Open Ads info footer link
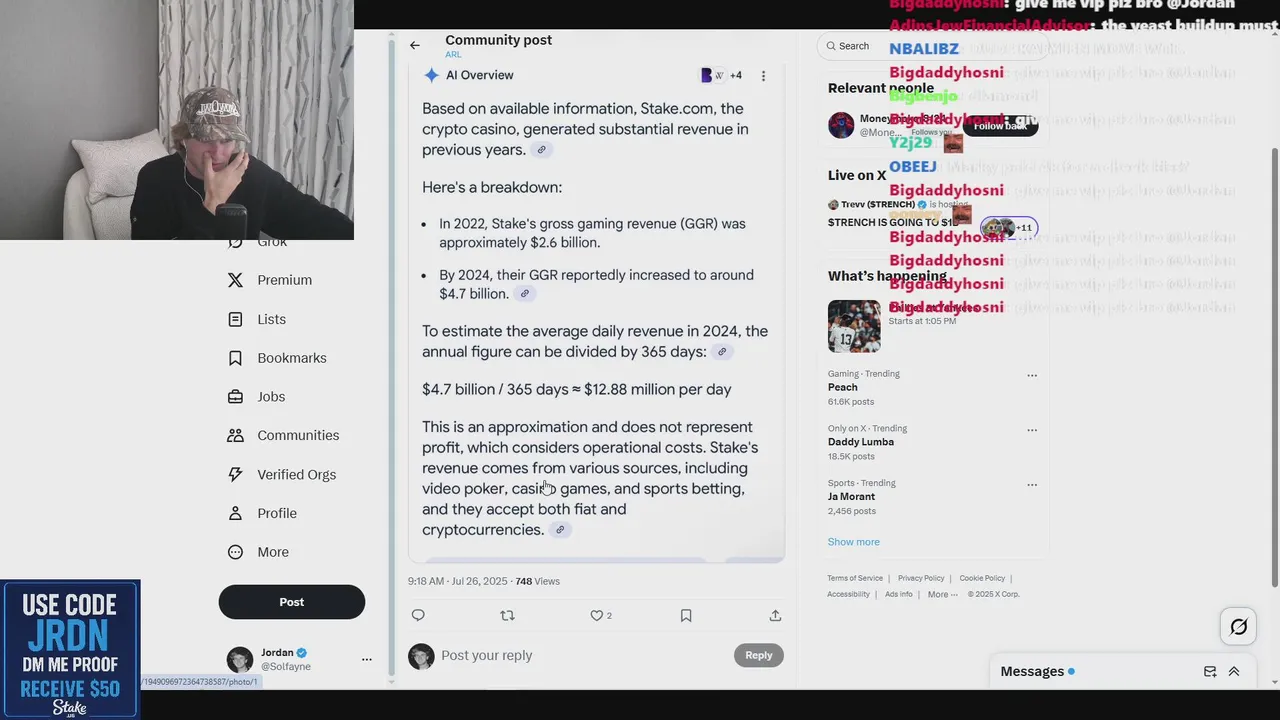Image resolution: width=1280 pixels, height=720 pixels. pyautogui.click(x=899, y=594)
